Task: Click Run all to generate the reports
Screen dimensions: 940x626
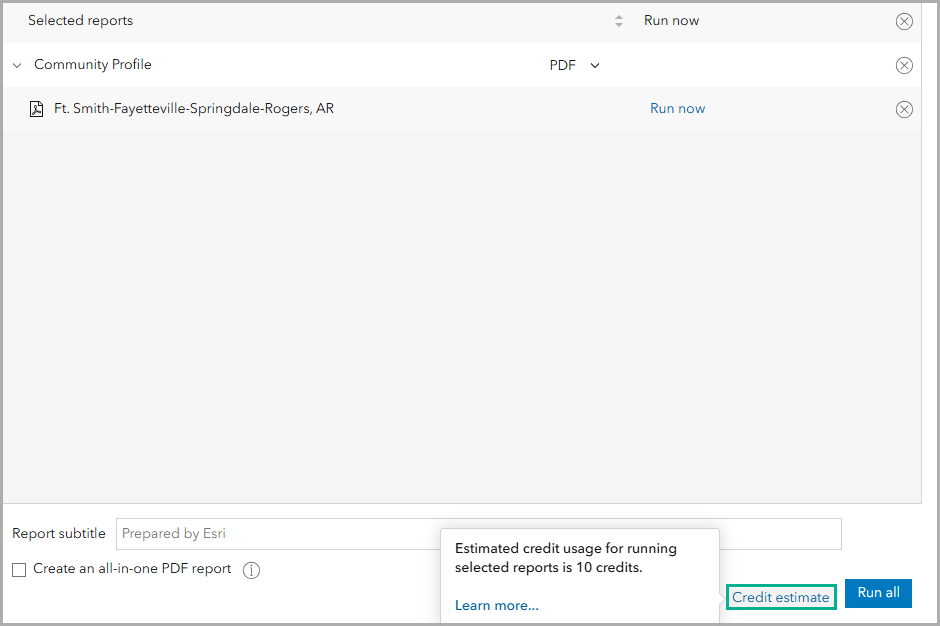Action: pyautogui.click(x=878, y=593)
